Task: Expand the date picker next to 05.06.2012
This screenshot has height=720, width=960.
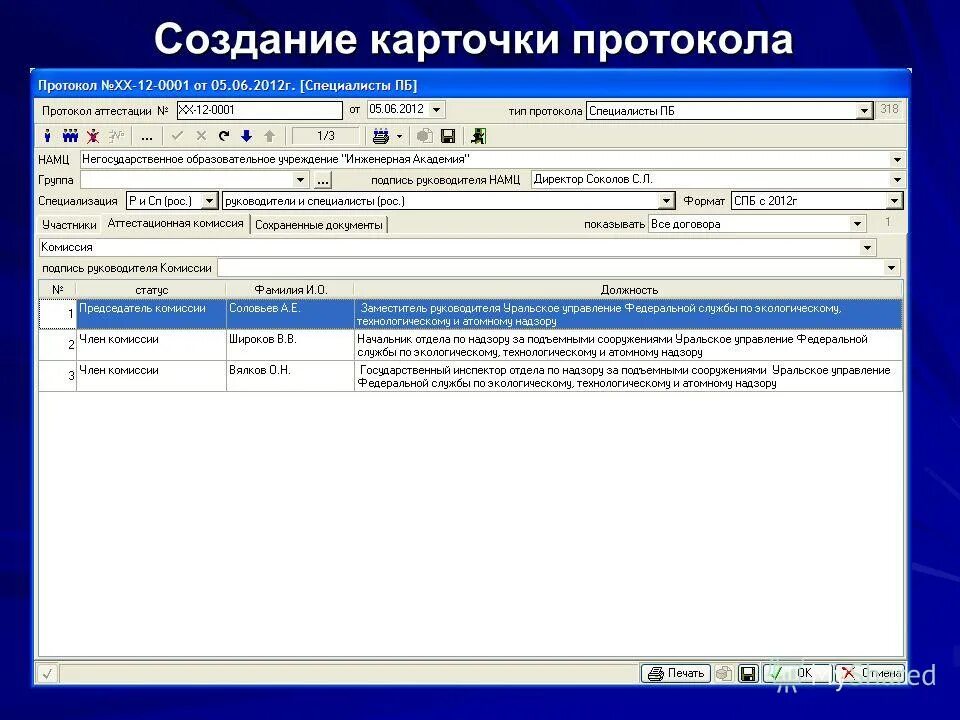Action: tap(438, 110)
